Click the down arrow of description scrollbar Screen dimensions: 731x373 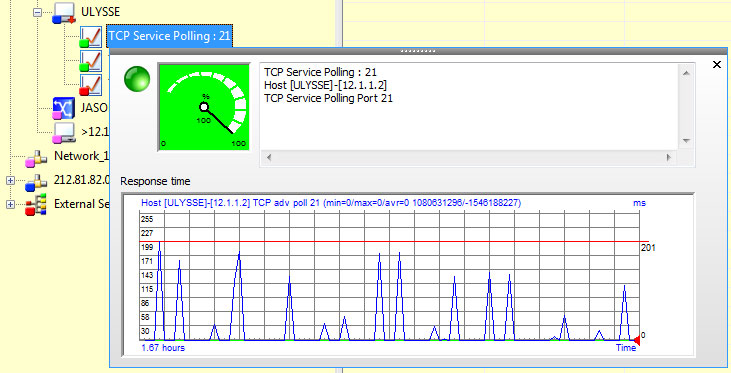686,141
